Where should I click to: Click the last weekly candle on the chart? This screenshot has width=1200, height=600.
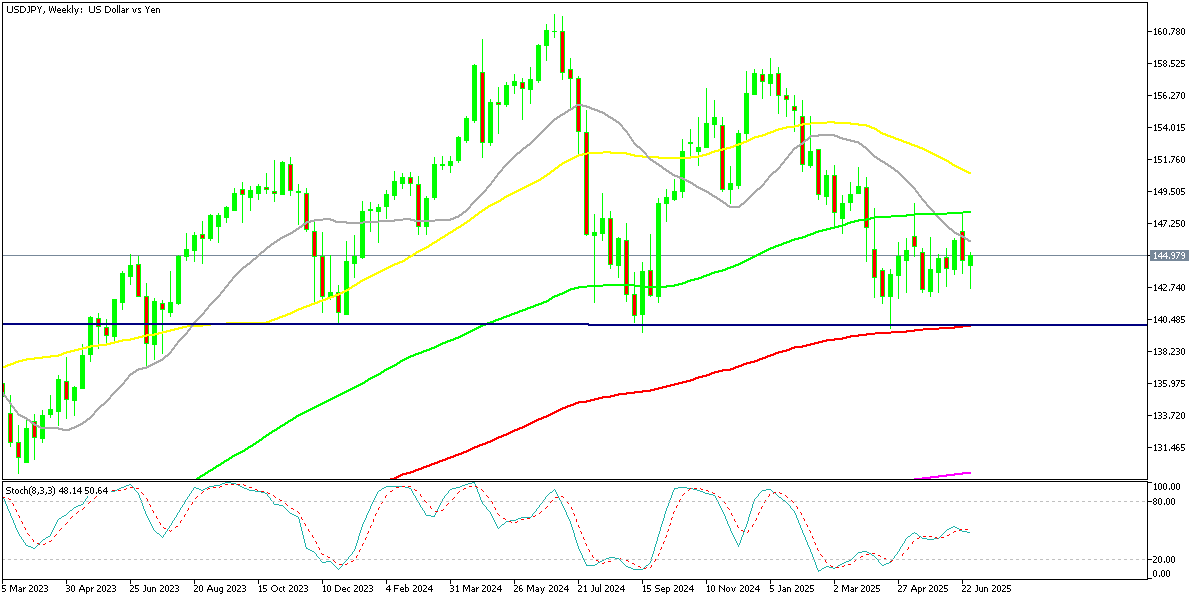pyautogui.click(x=970, y=260)
